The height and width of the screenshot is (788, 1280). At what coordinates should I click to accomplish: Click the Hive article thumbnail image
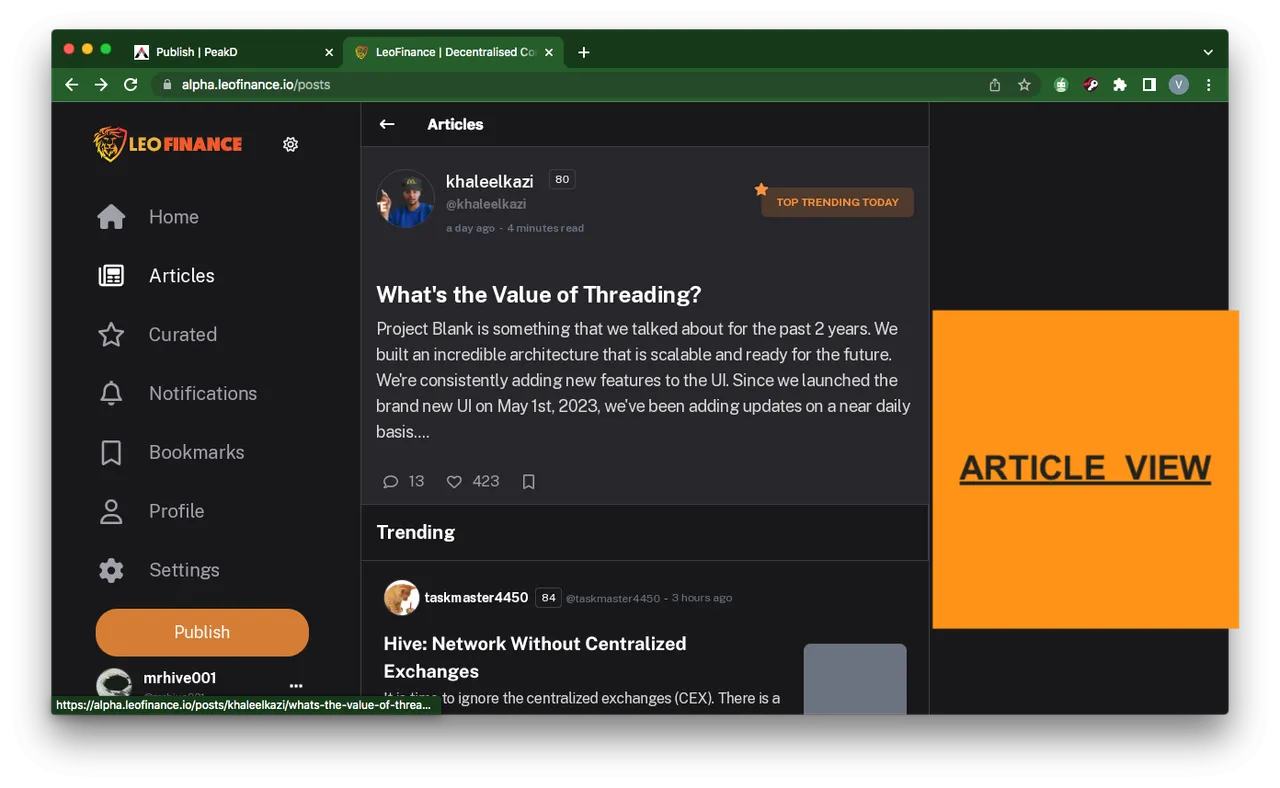855,679
